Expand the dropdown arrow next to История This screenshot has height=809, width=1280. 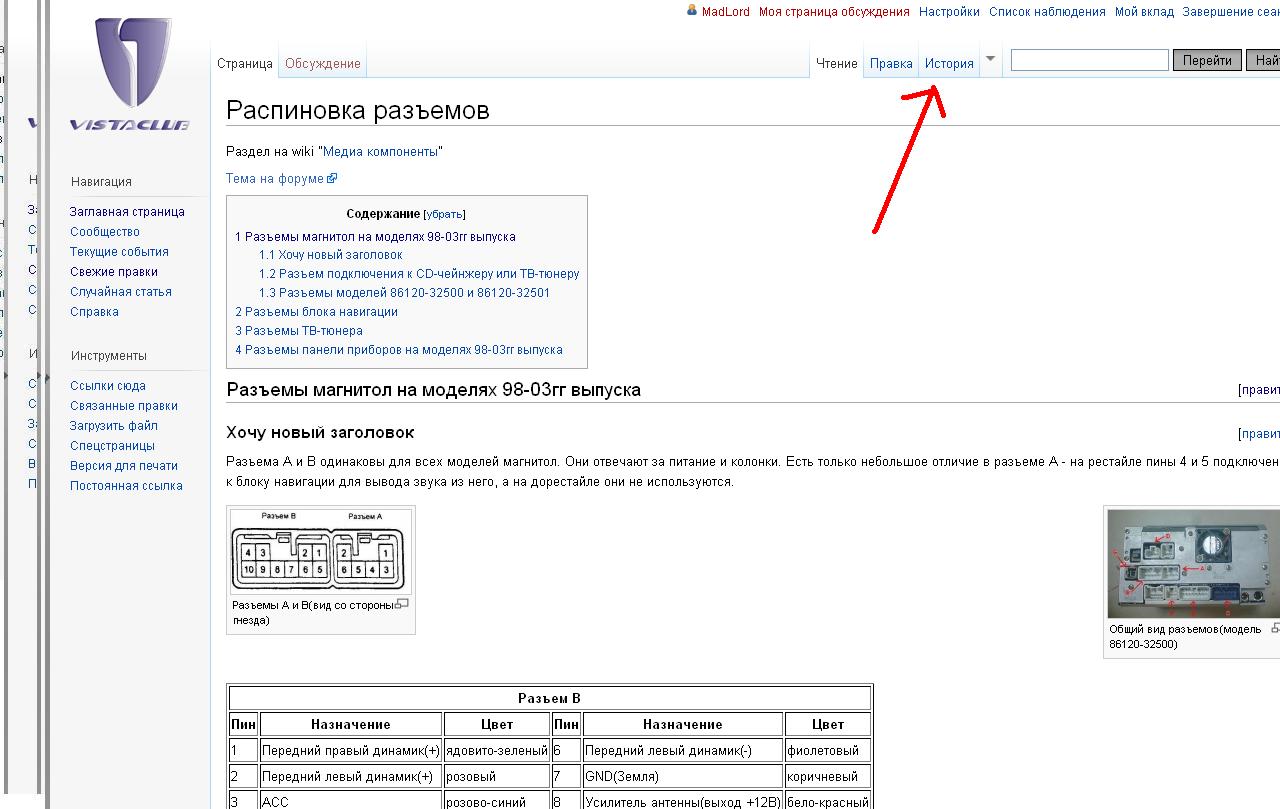click(x=990, y=59)
